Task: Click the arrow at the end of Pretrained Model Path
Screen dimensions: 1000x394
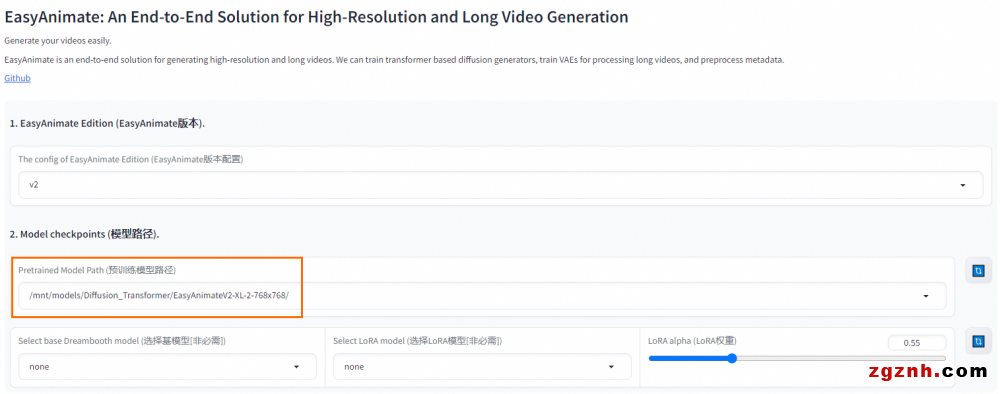Action: point(926,296)
